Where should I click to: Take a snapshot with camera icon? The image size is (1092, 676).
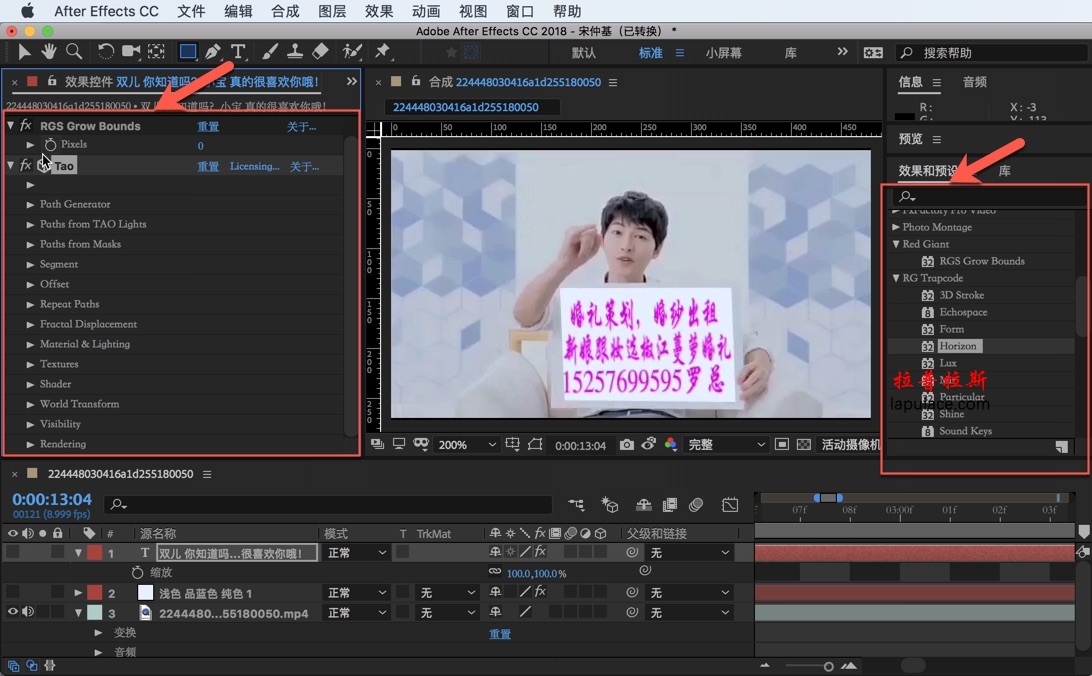pos(627,445)
